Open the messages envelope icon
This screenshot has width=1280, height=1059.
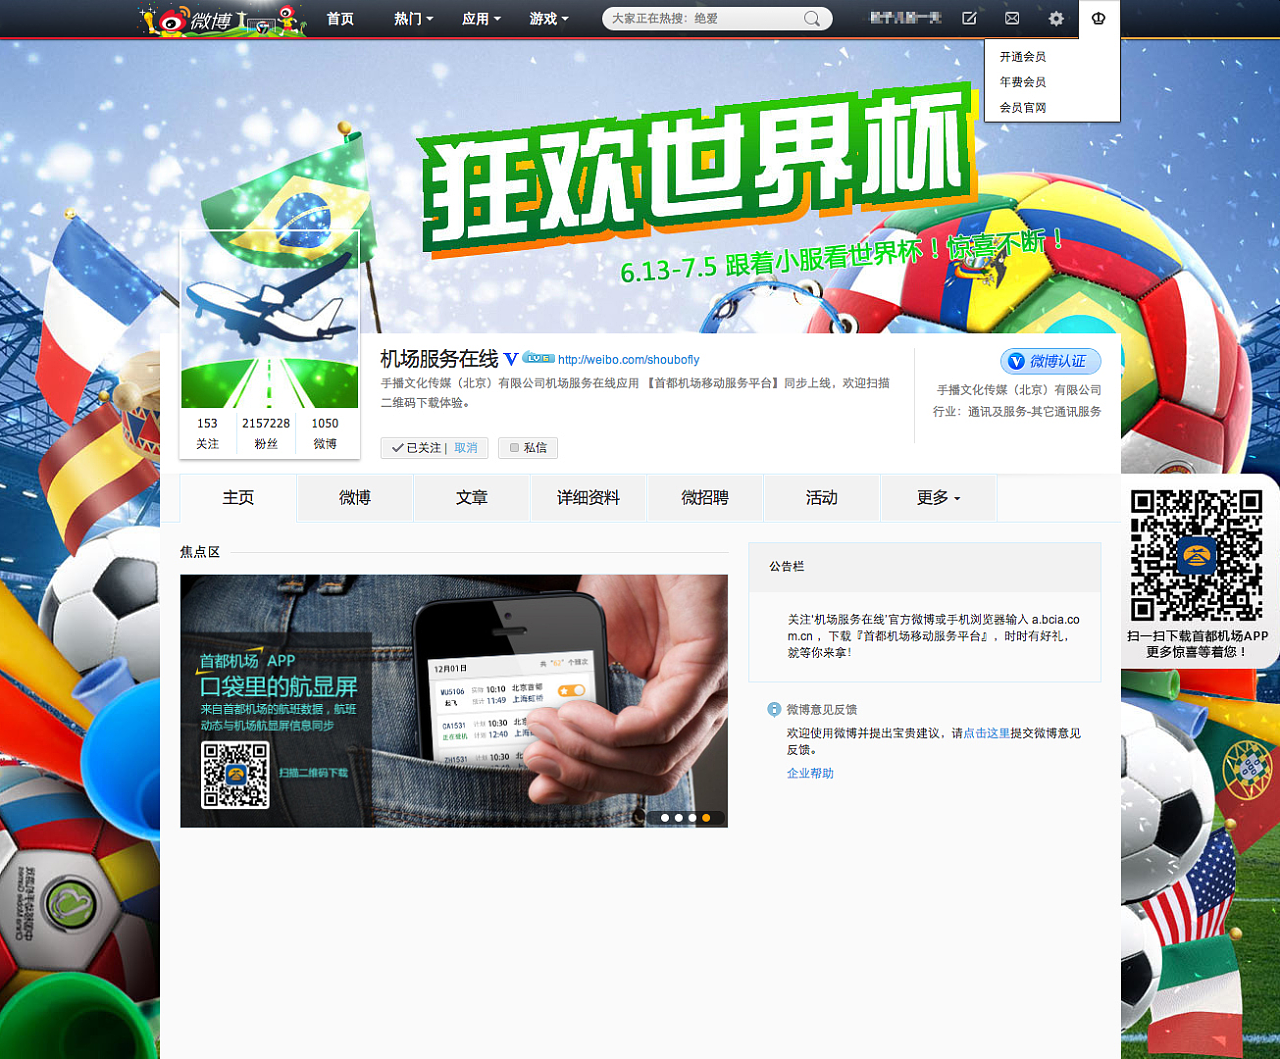point(1012,18)
